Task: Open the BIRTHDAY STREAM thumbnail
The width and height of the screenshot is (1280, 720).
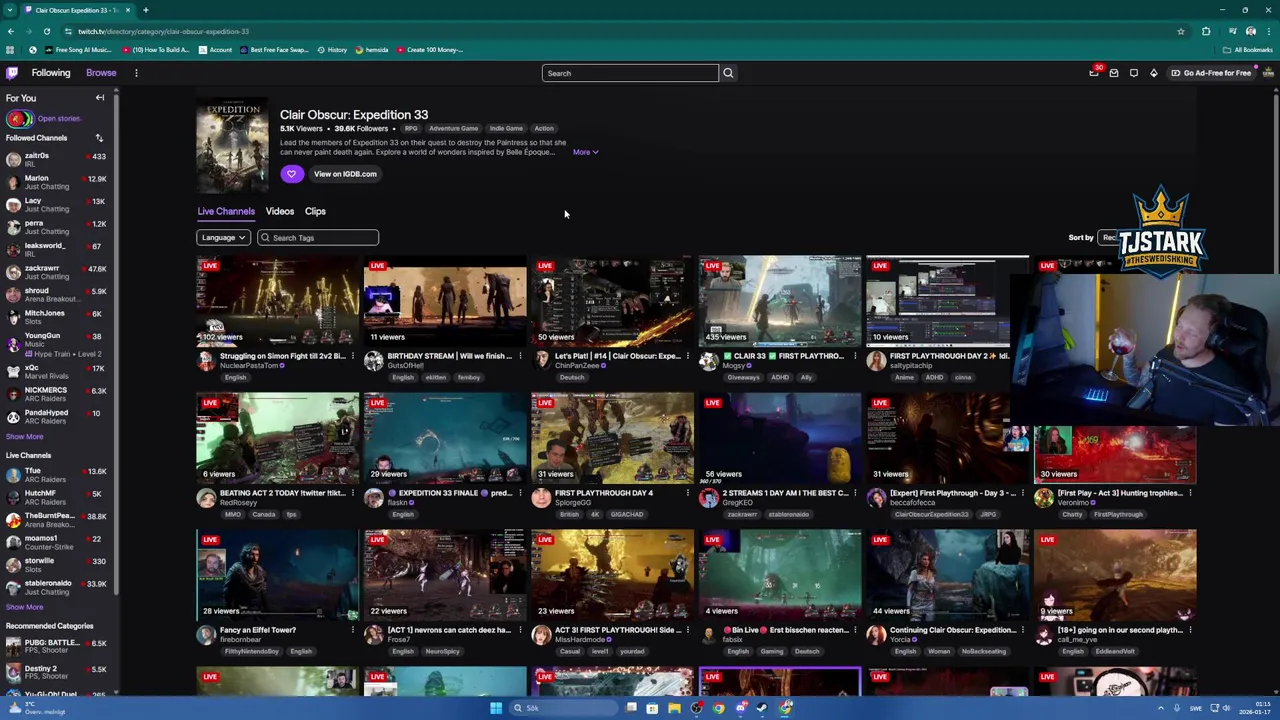Action: click(445, 301)
